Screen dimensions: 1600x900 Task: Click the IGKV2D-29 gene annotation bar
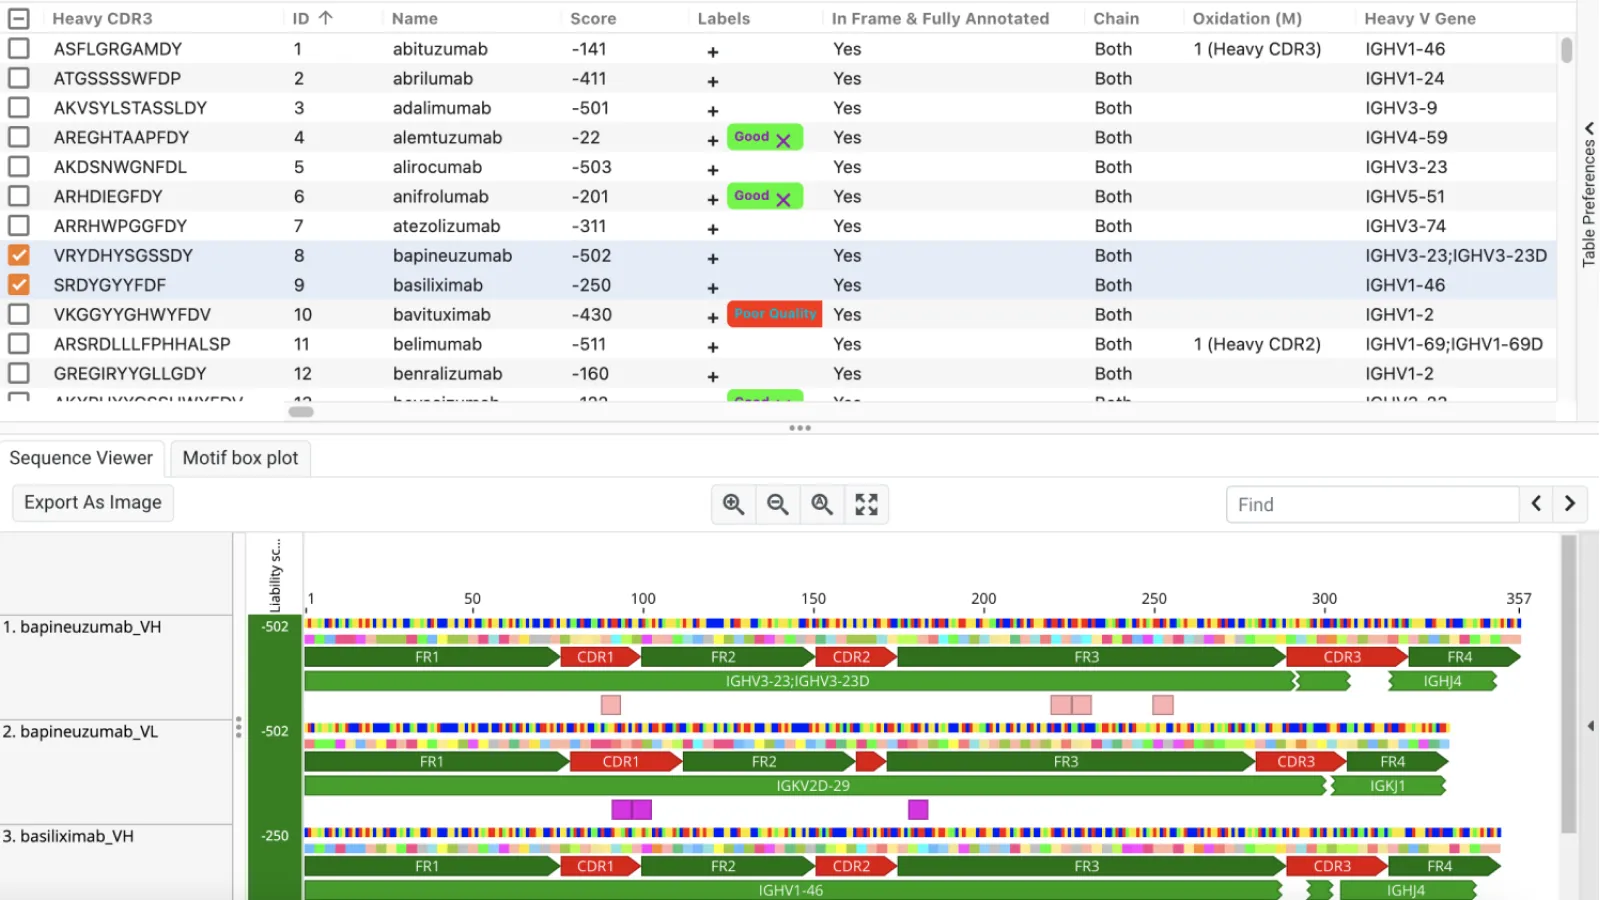pos(815,786)
